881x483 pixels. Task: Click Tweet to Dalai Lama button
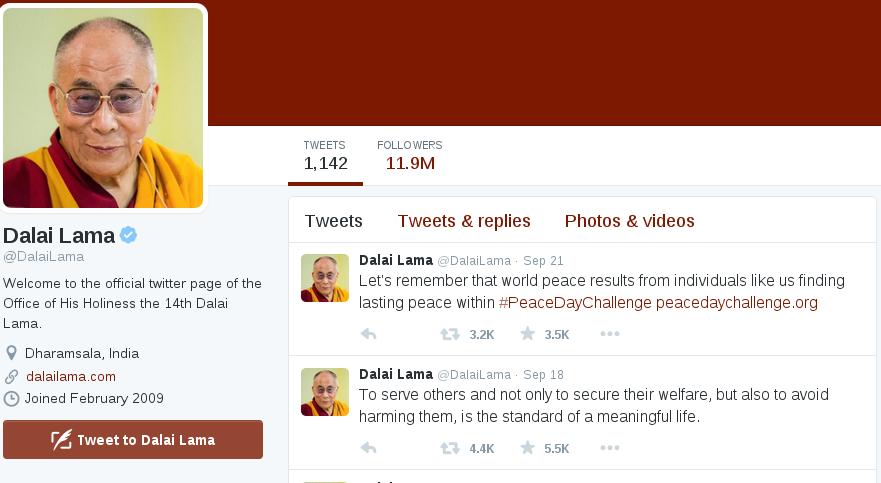tap(133, 440)
